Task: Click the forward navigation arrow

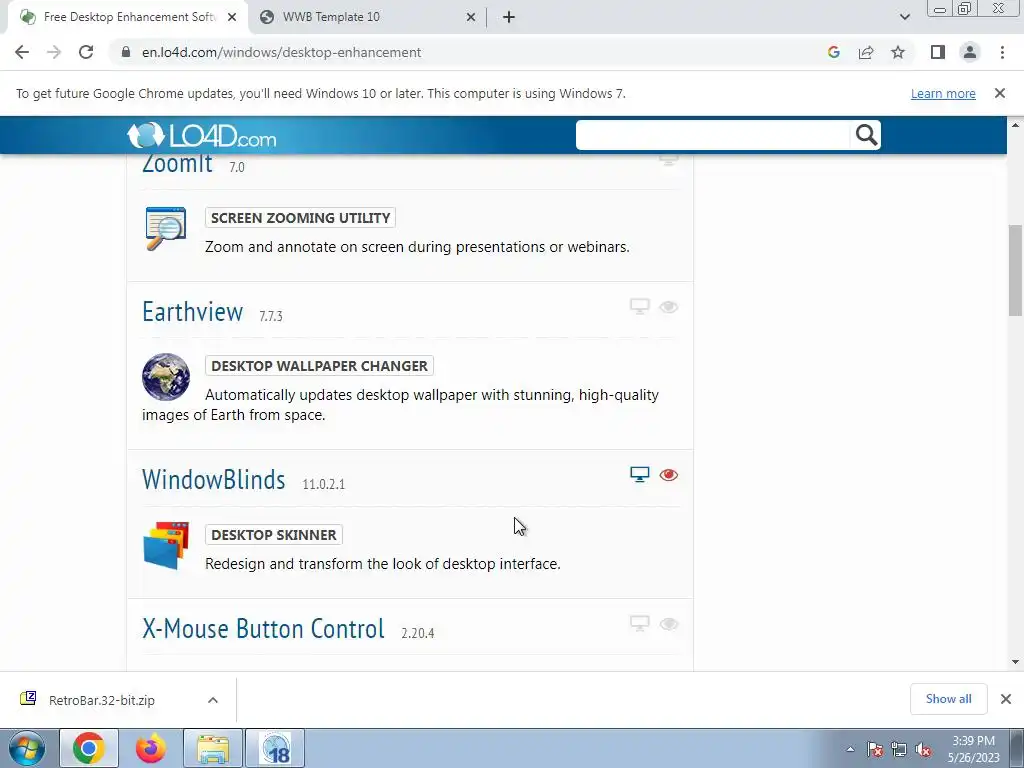Action: pos(54,52)
